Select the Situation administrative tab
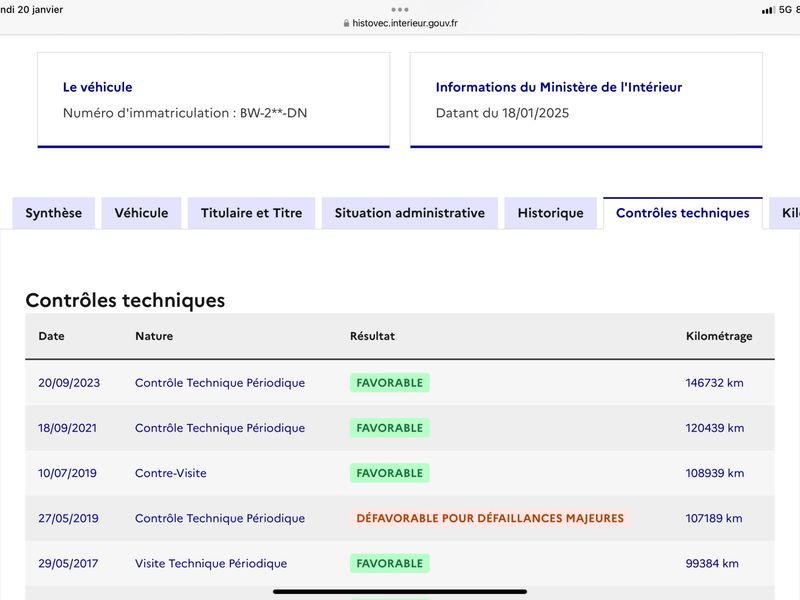Screen dimensions: 800x600 (410, 213)
